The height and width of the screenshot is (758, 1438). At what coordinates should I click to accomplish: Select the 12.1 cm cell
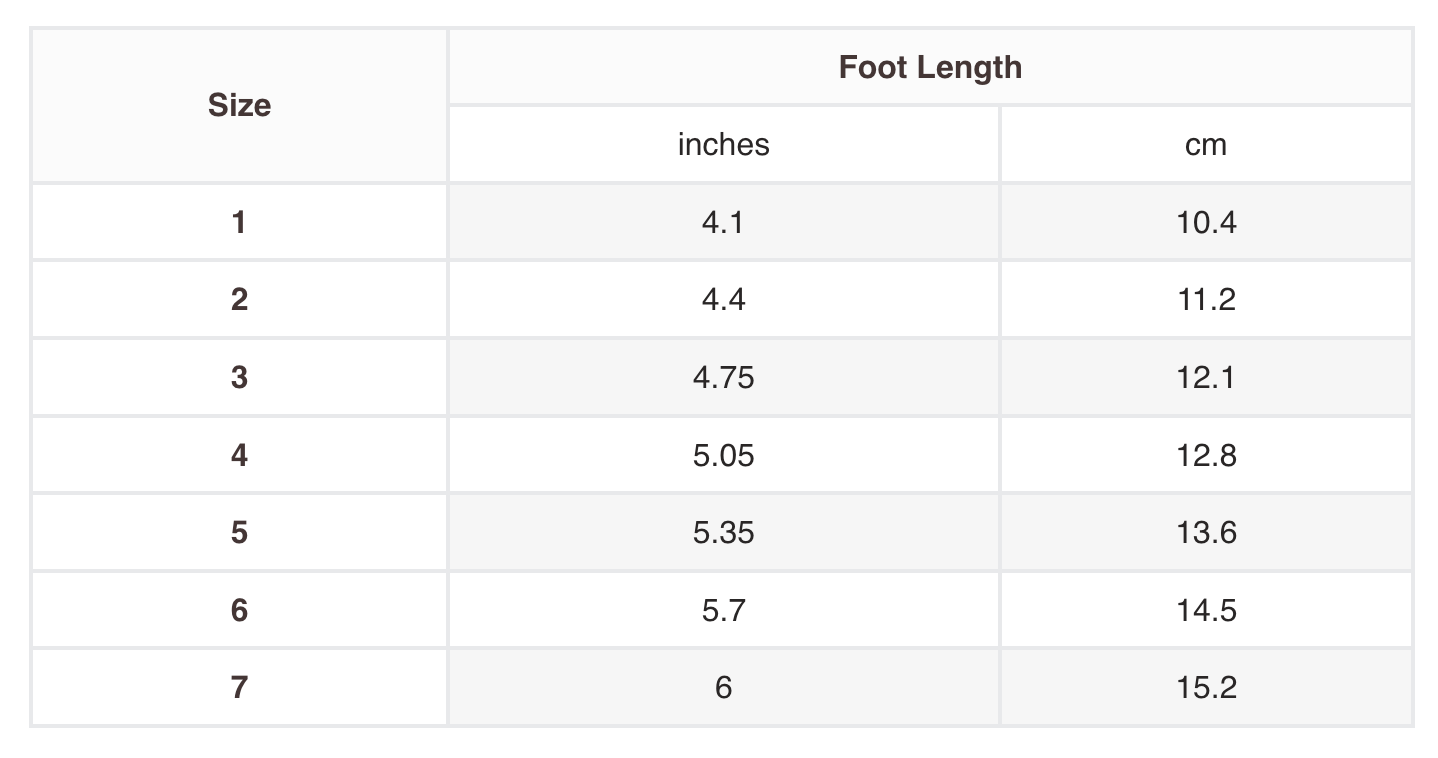pyautogui.click(x=1206, y=377)
